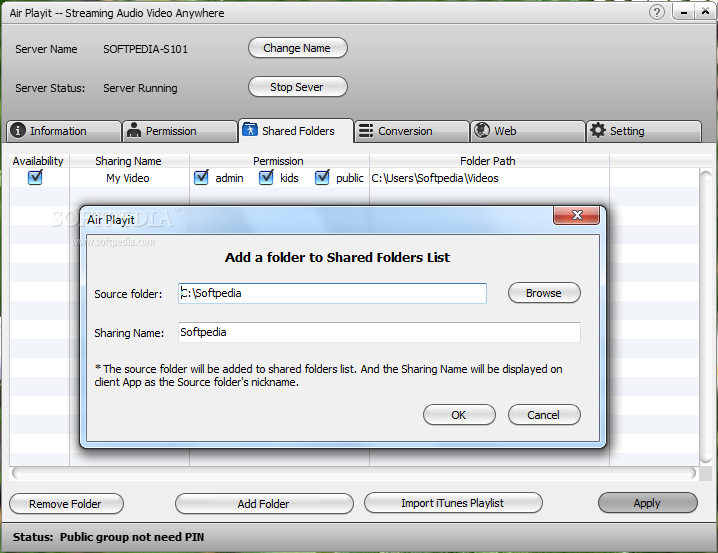The height and width of the screenshot is (553, 718).
Task: Click the Remove Folder button
Action: [x=66, y=504]
